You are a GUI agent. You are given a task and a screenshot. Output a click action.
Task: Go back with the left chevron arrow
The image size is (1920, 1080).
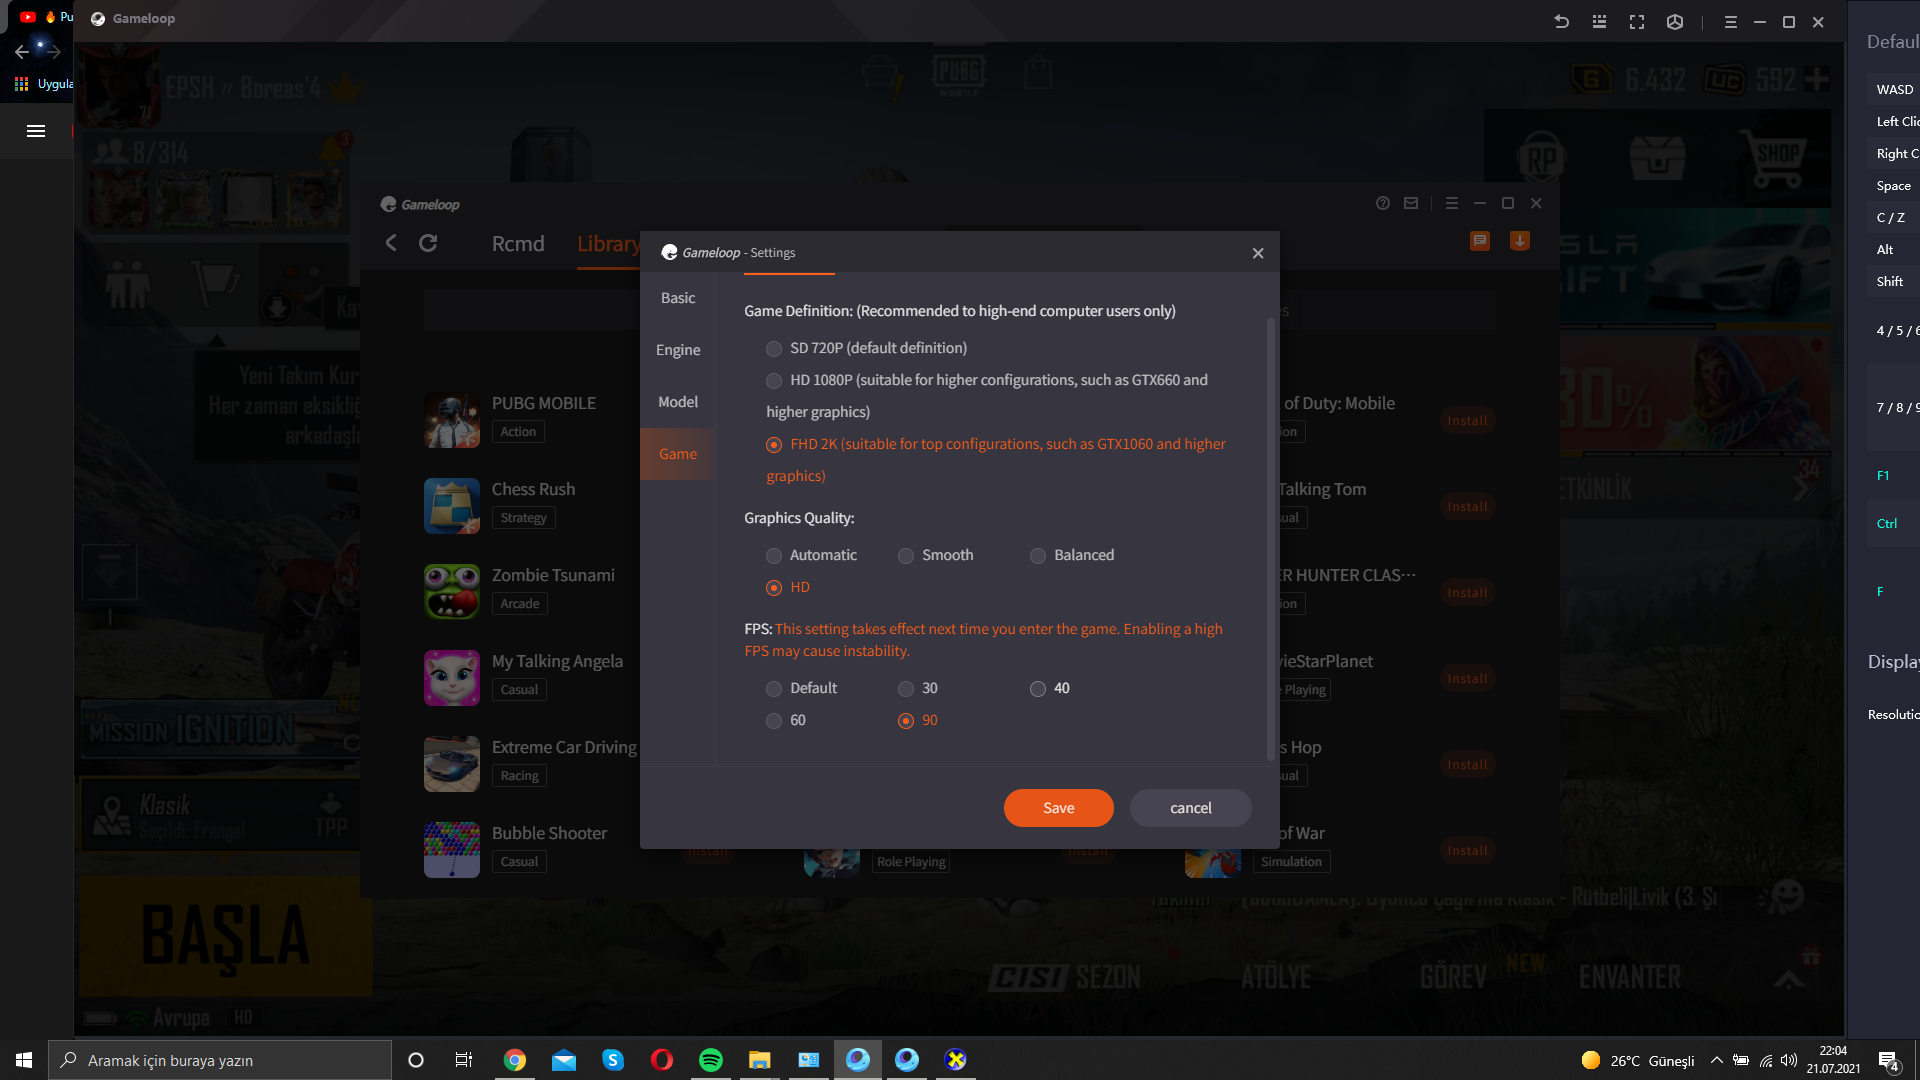tap(391, 243)
